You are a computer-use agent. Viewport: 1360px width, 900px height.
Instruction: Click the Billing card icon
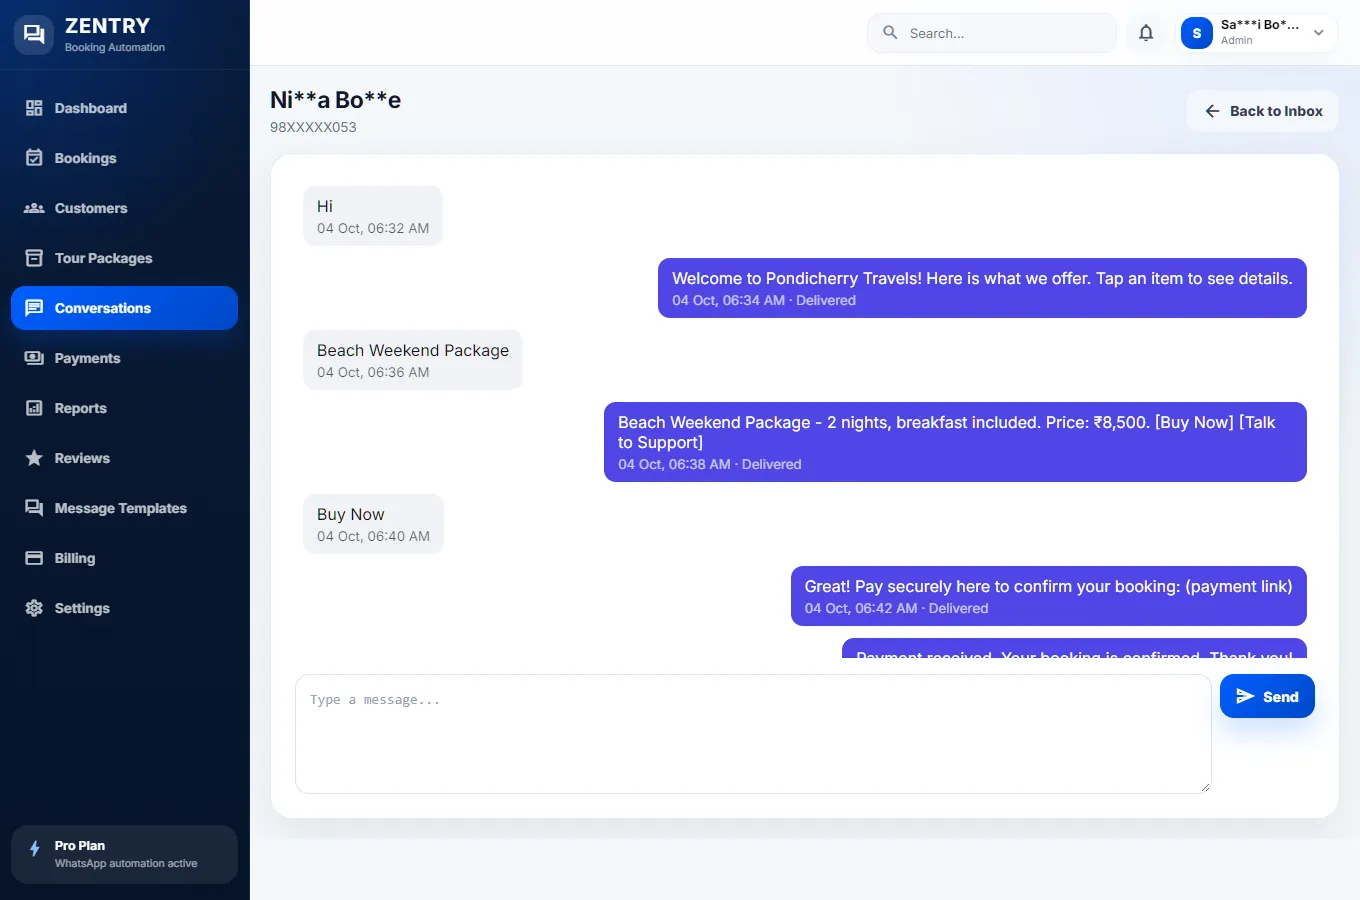(34, 558)
